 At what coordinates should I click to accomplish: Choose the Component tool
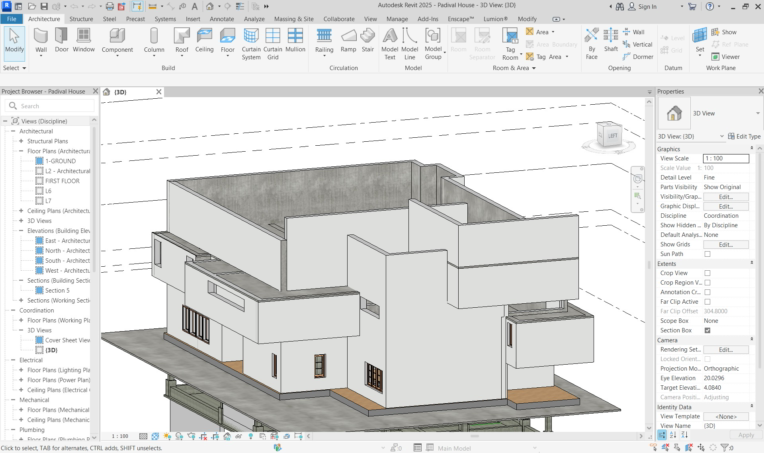pos(117,41)
